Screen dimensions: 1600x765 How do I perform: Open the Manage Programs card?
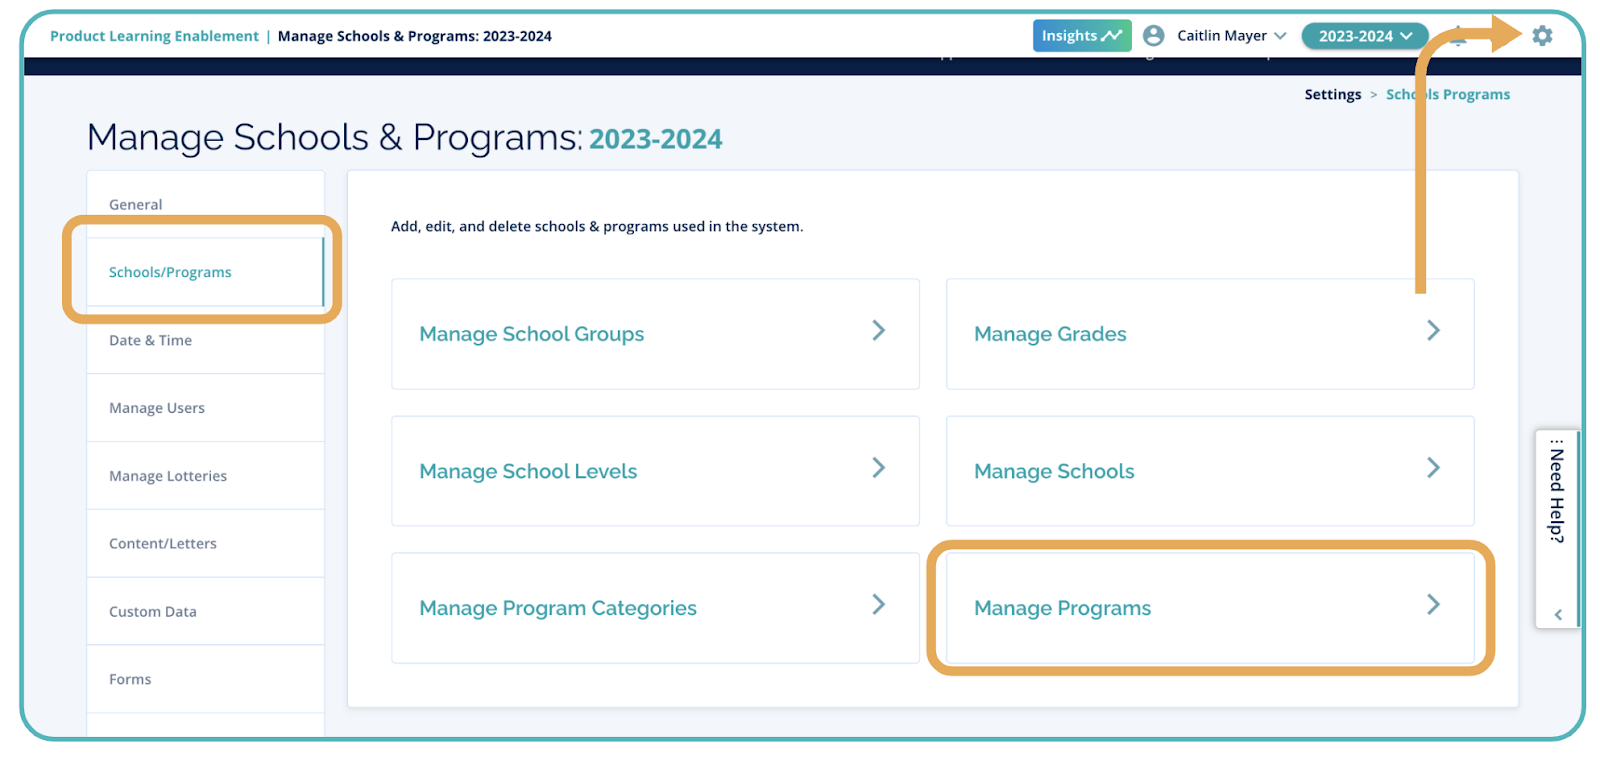[1209, 608]
